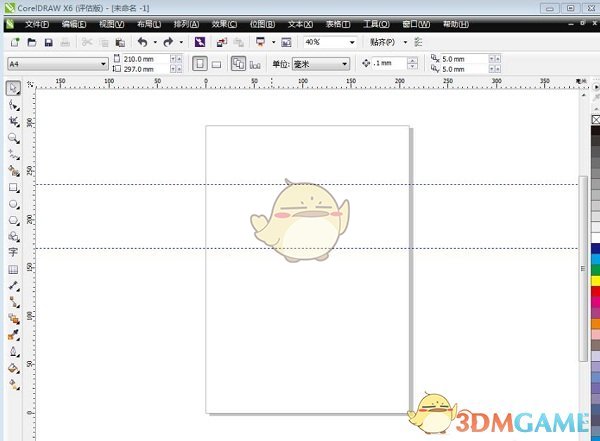The width and height of the screenshot is (600, 441).
Task: Select the Pick tool arrow
Action: tap(13, 88)
